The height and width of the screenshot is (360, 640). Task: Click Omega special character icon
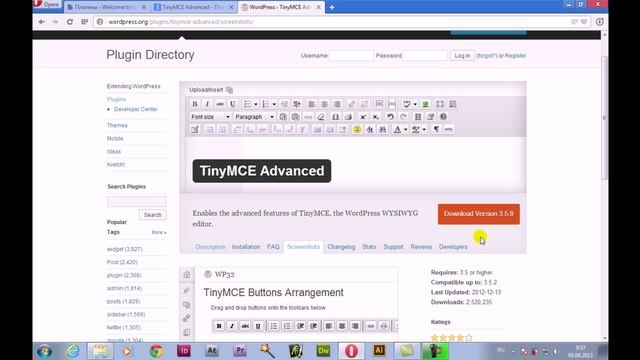(x=335, y=117)
